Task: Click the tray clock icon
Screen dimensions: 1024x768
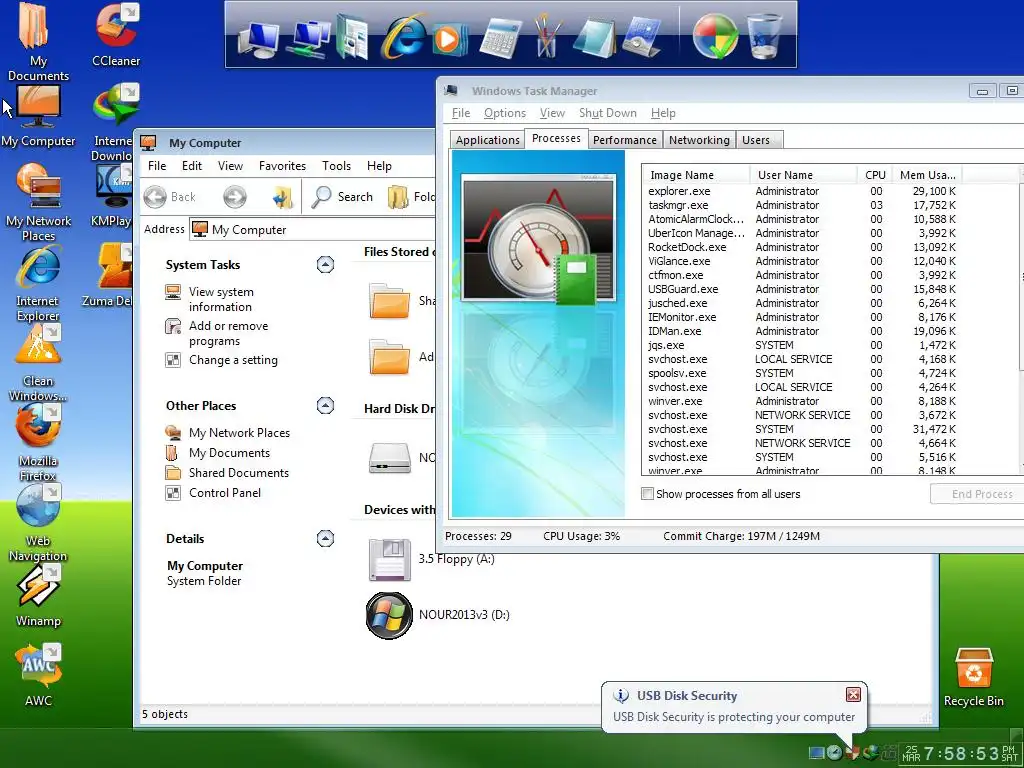Action: point(834,753)
